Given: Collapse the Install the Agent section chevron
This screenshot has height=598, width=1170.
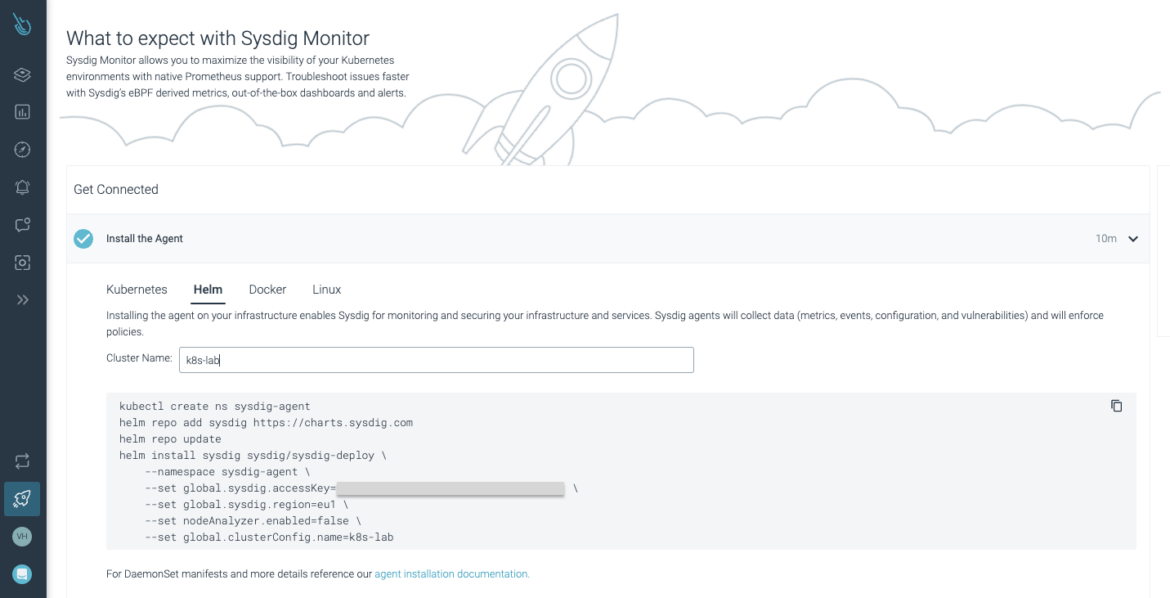Looking at the screenshot, I should [1133, 239].
